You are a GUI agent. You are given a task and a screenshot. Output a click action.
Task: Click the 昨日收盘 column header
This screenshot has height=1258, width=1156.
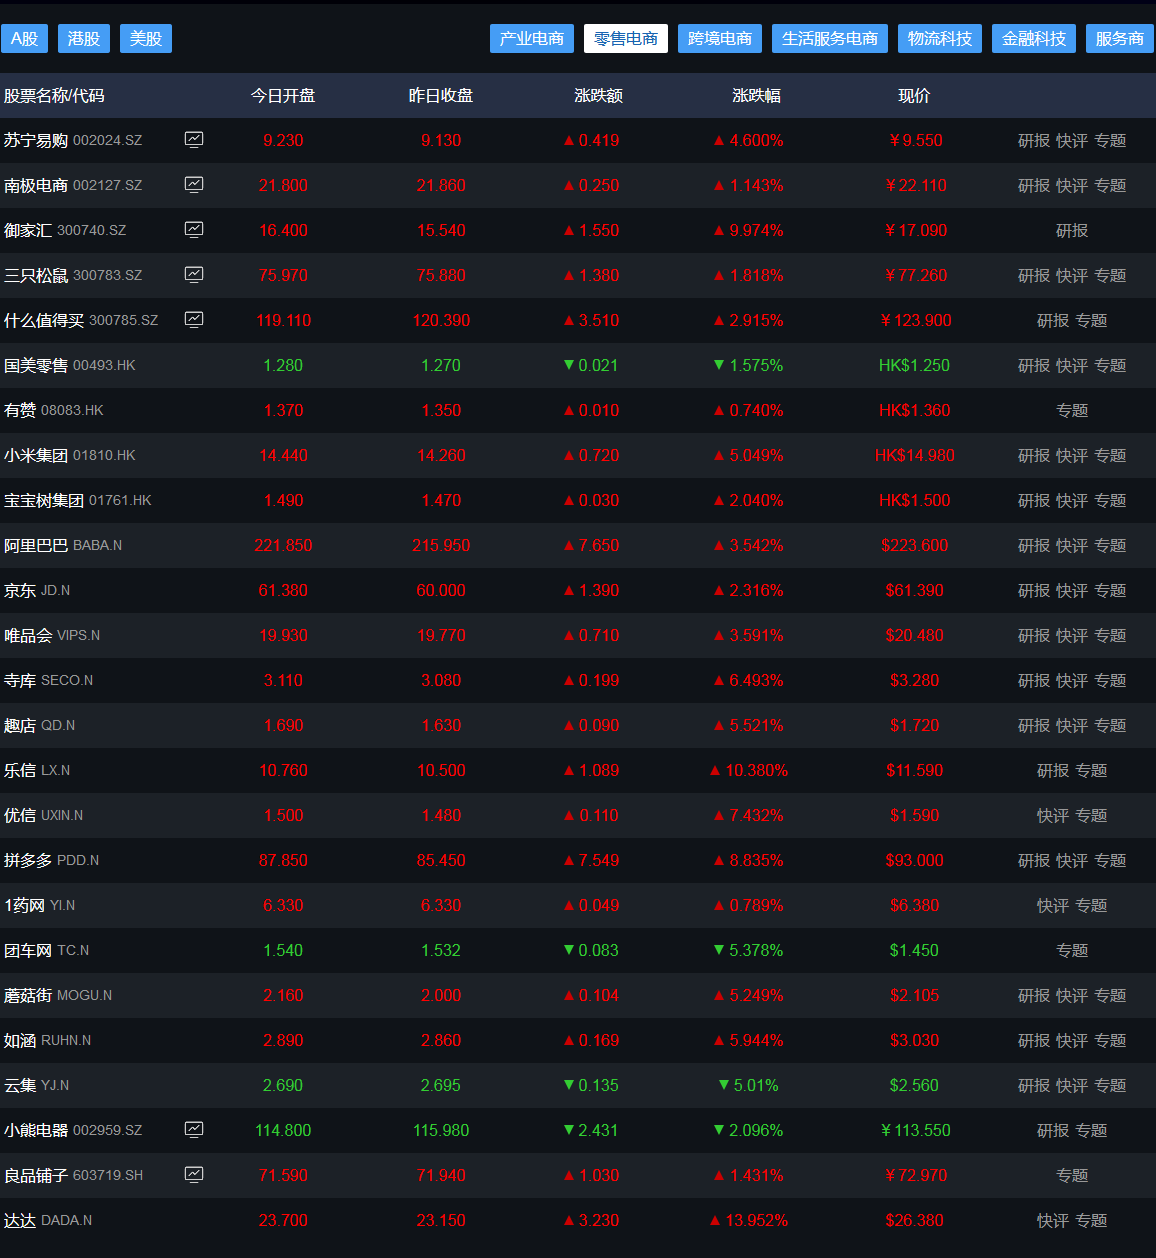tap(441, 96)
